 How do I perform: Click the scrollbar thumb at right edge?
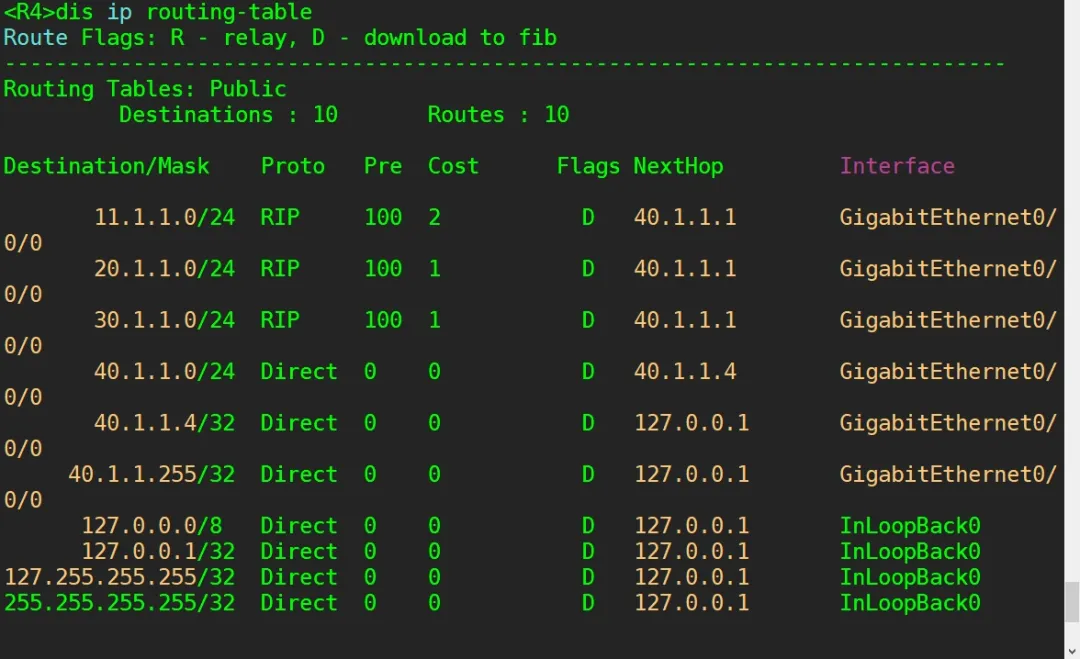point(1071,603)
